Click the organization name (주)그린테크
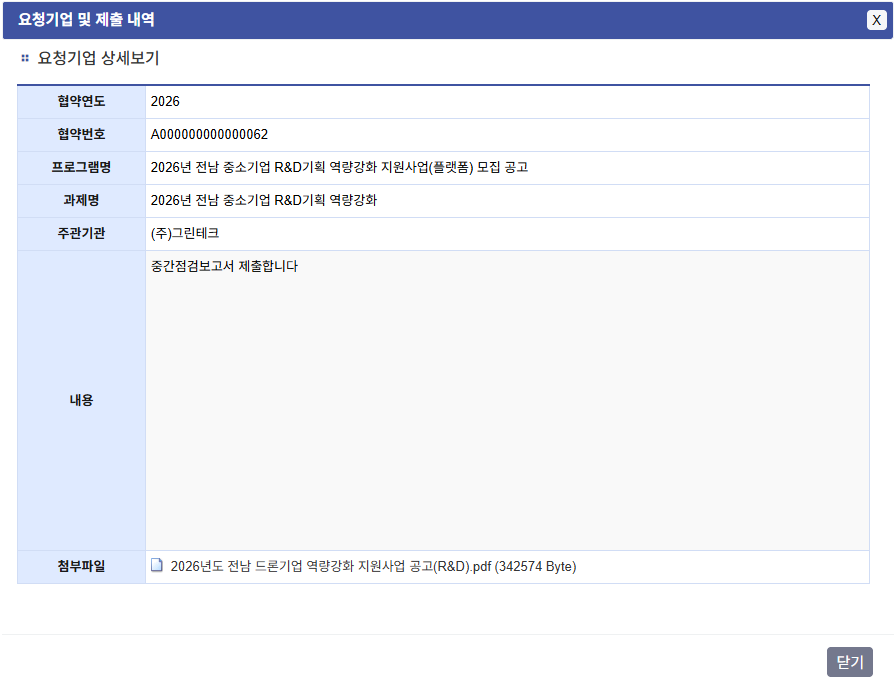Screen dimensions: 895x691 click(185, 233)
